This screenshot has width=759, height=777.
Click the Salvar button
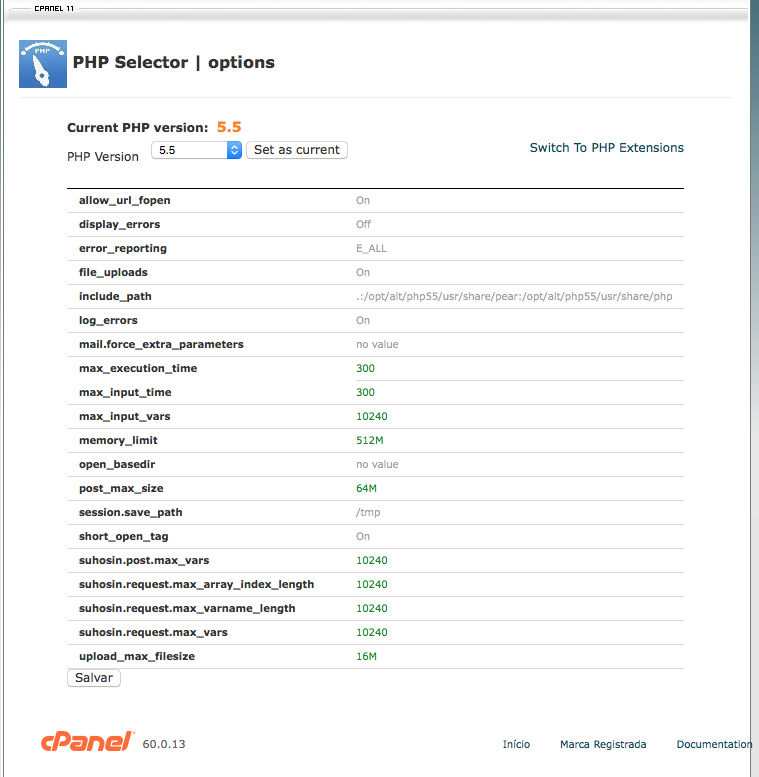(x=94, y=678)
